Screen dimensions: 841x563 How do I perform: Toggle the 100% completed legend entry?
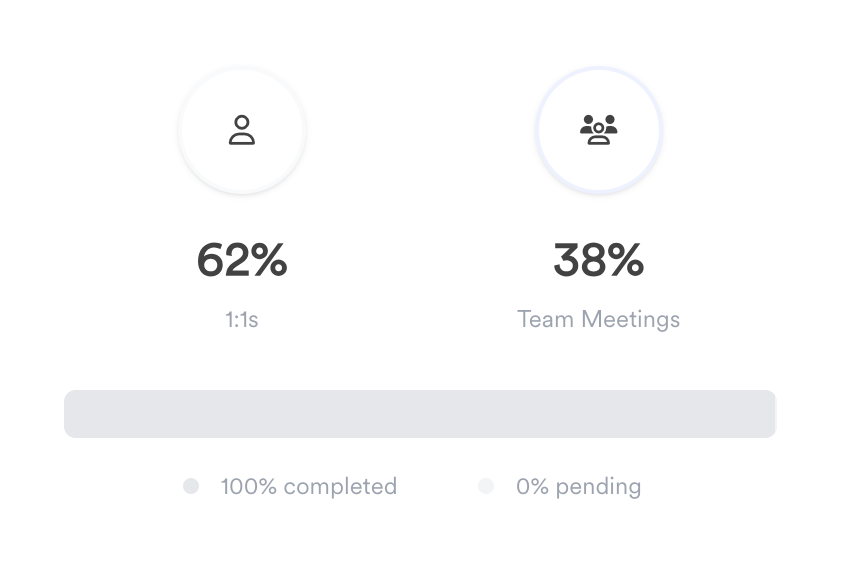click(x=290, y=486)
